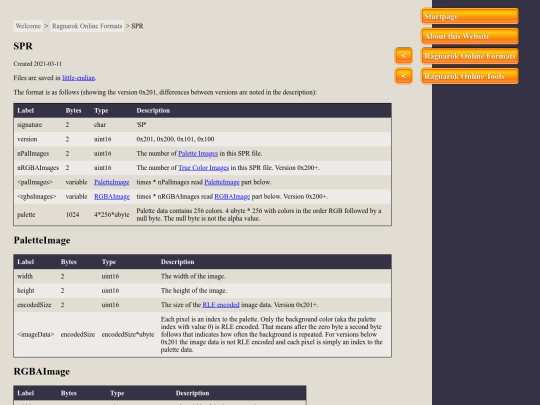Click Description header in SPR table
540x405 pixels.
(153, 111)
